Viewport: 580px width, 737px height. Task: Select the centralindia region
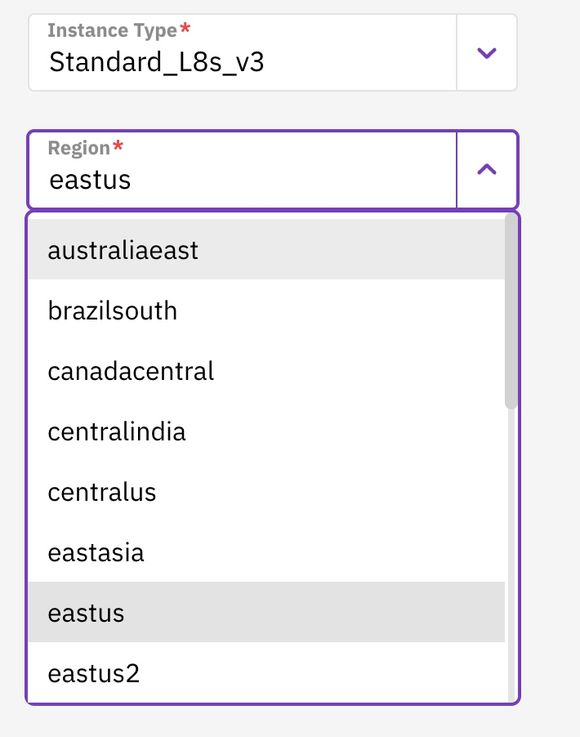coord(266,431)
